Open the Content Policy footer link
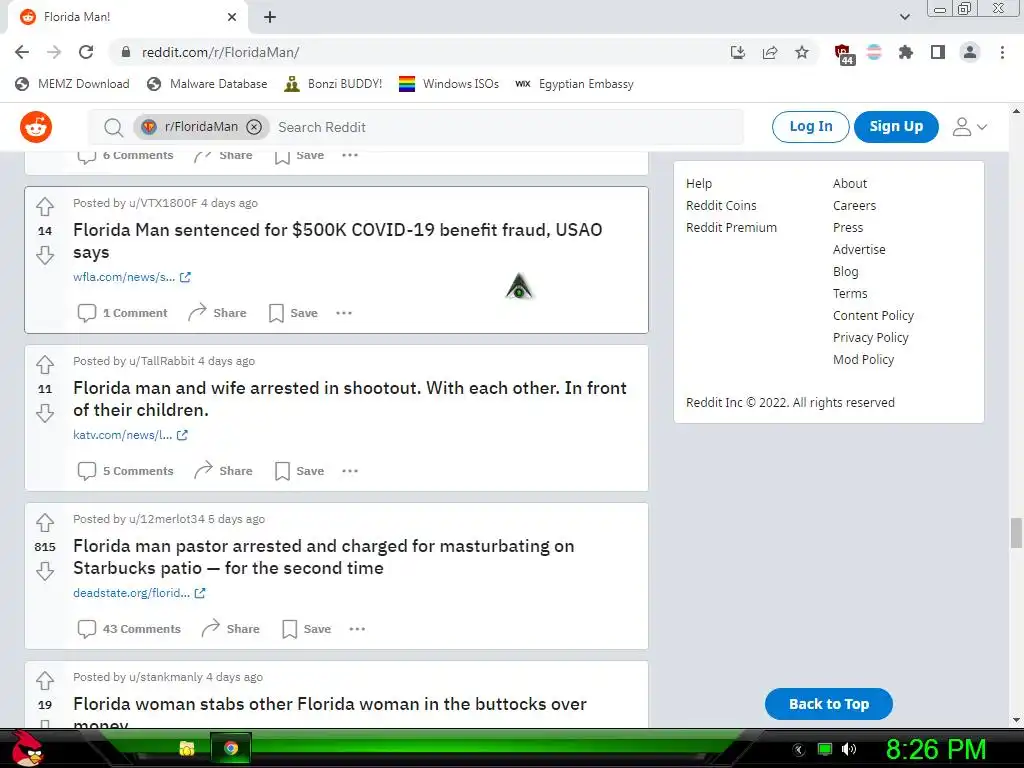The image size is (1024, 768). tap(873, 315)
